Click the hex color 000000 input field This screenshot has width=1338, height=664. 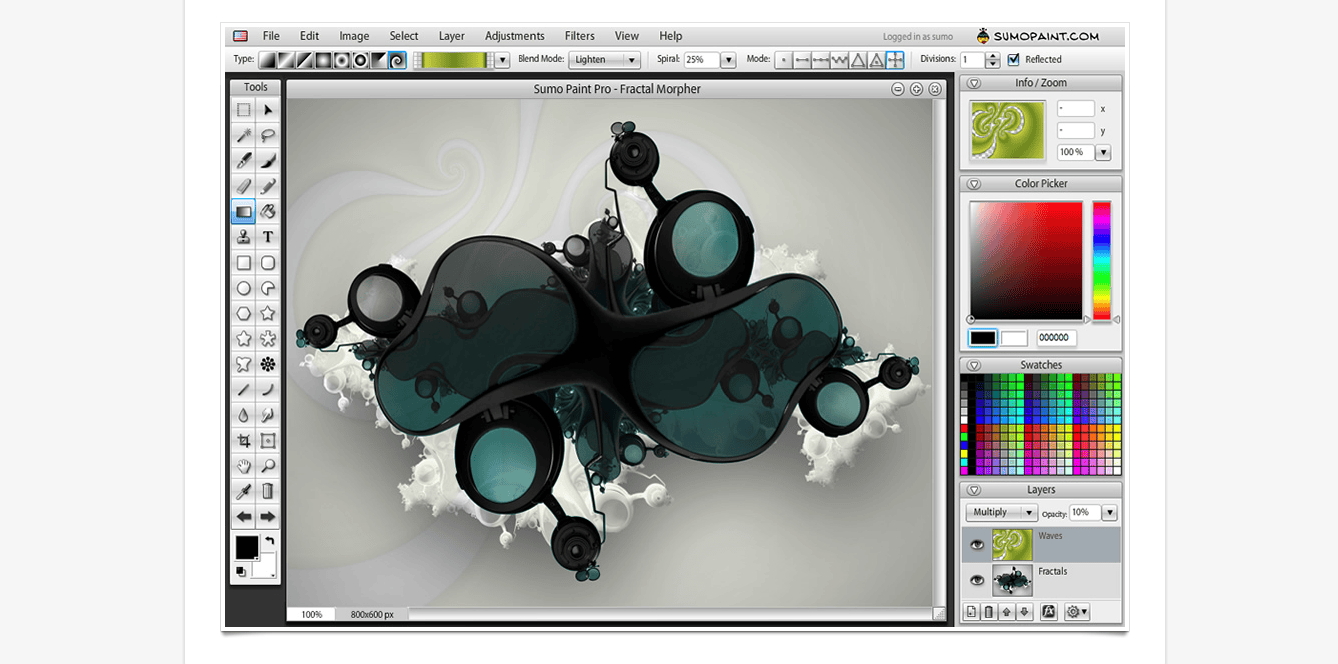[1056, 339]
